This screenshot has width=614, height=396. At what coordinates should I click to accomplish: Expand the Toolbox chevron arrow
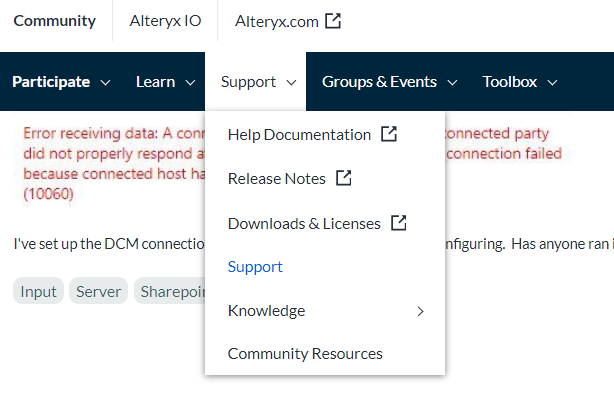(552, 83)
